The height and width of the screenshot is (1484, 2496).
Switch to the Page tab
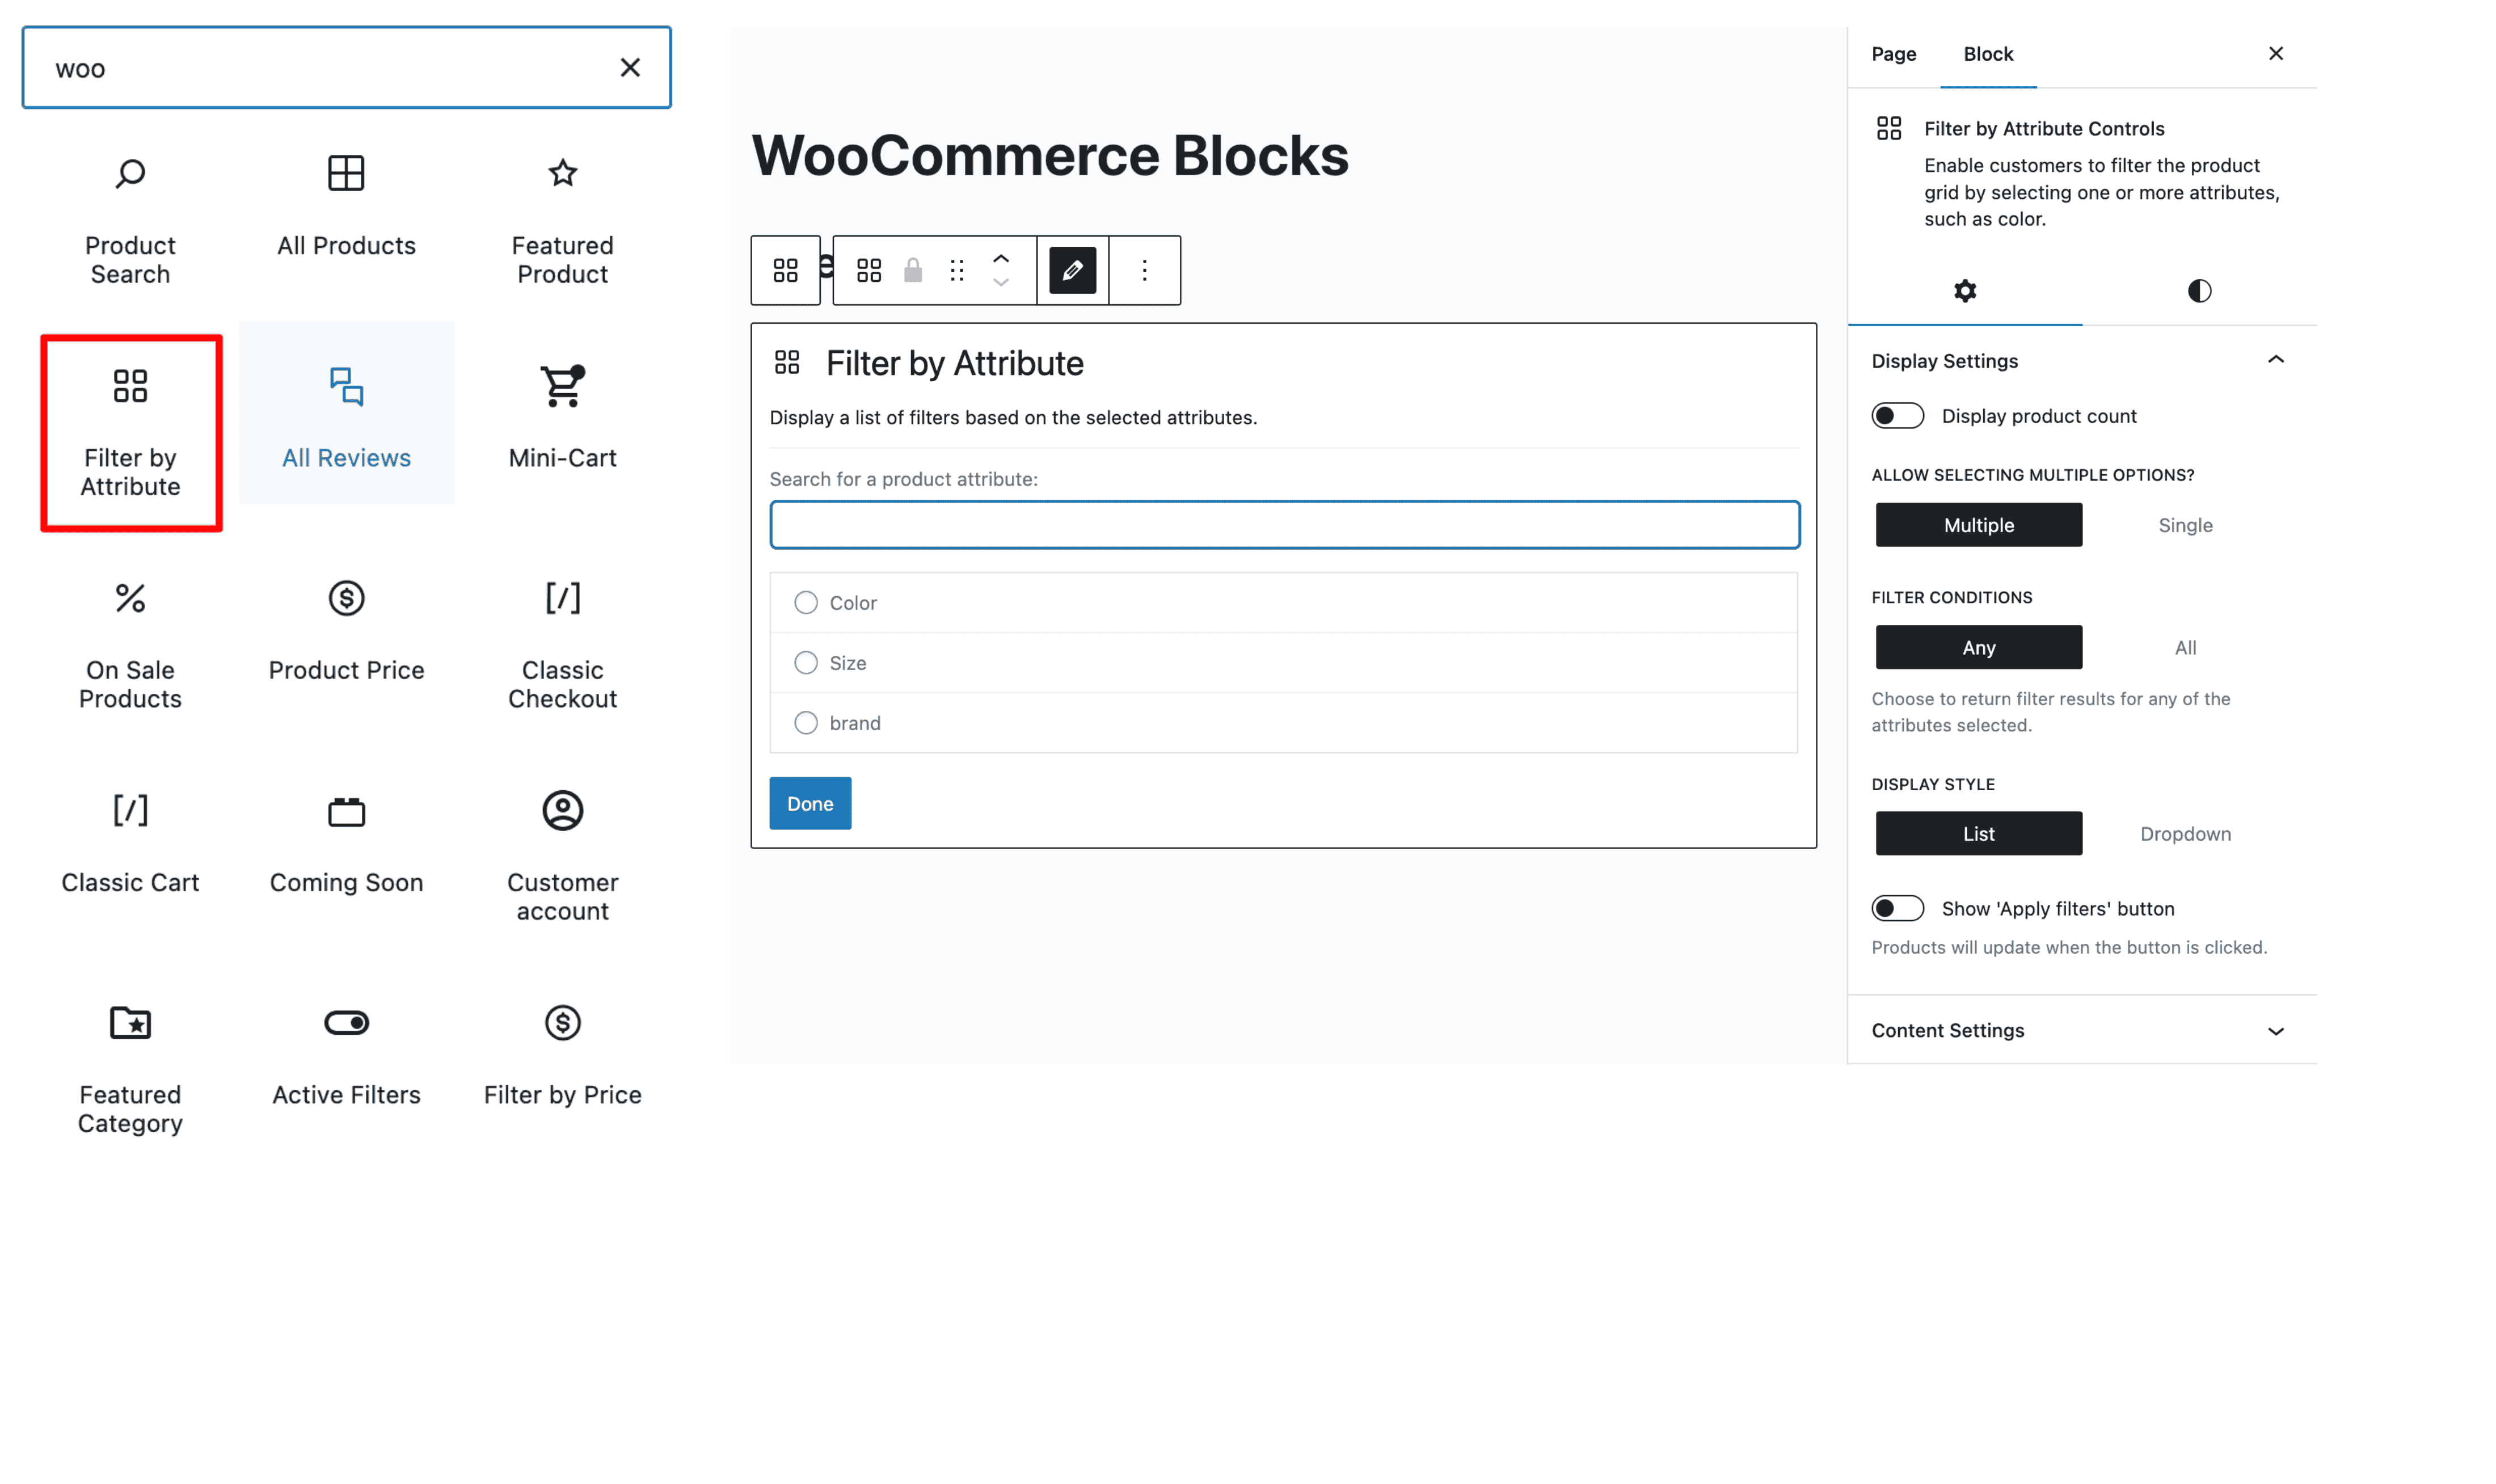tap(1893, 54)
